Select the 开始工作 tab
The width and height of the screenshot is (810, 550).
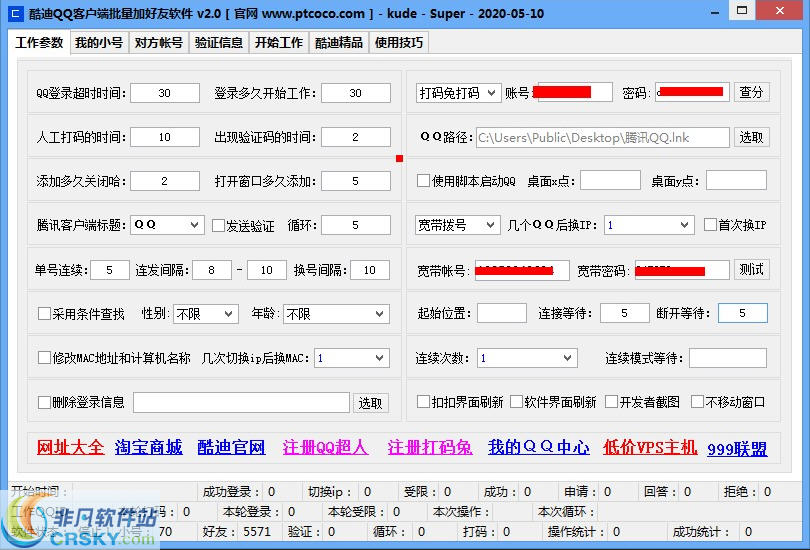pyautogui.click(x=278, y=42)
